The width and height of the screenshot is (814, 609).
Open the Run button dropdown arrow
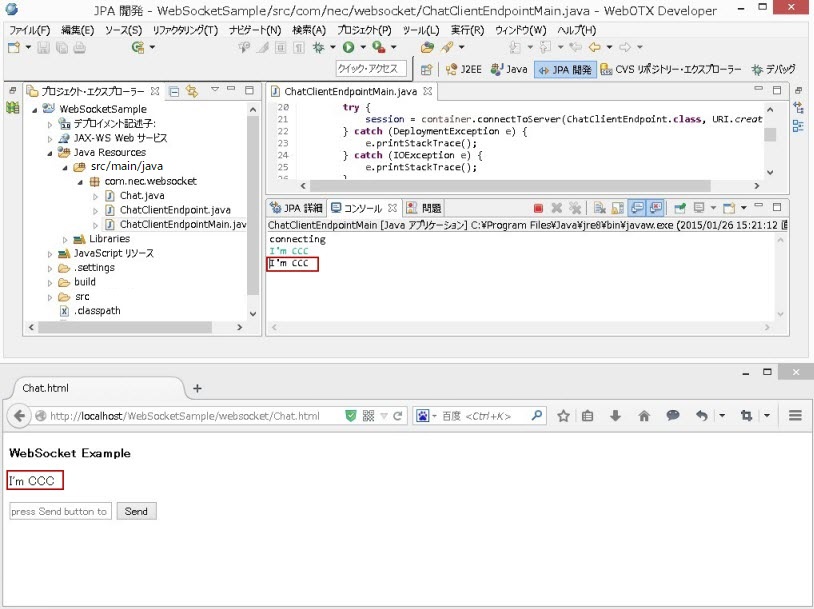(x=362, y=47)
